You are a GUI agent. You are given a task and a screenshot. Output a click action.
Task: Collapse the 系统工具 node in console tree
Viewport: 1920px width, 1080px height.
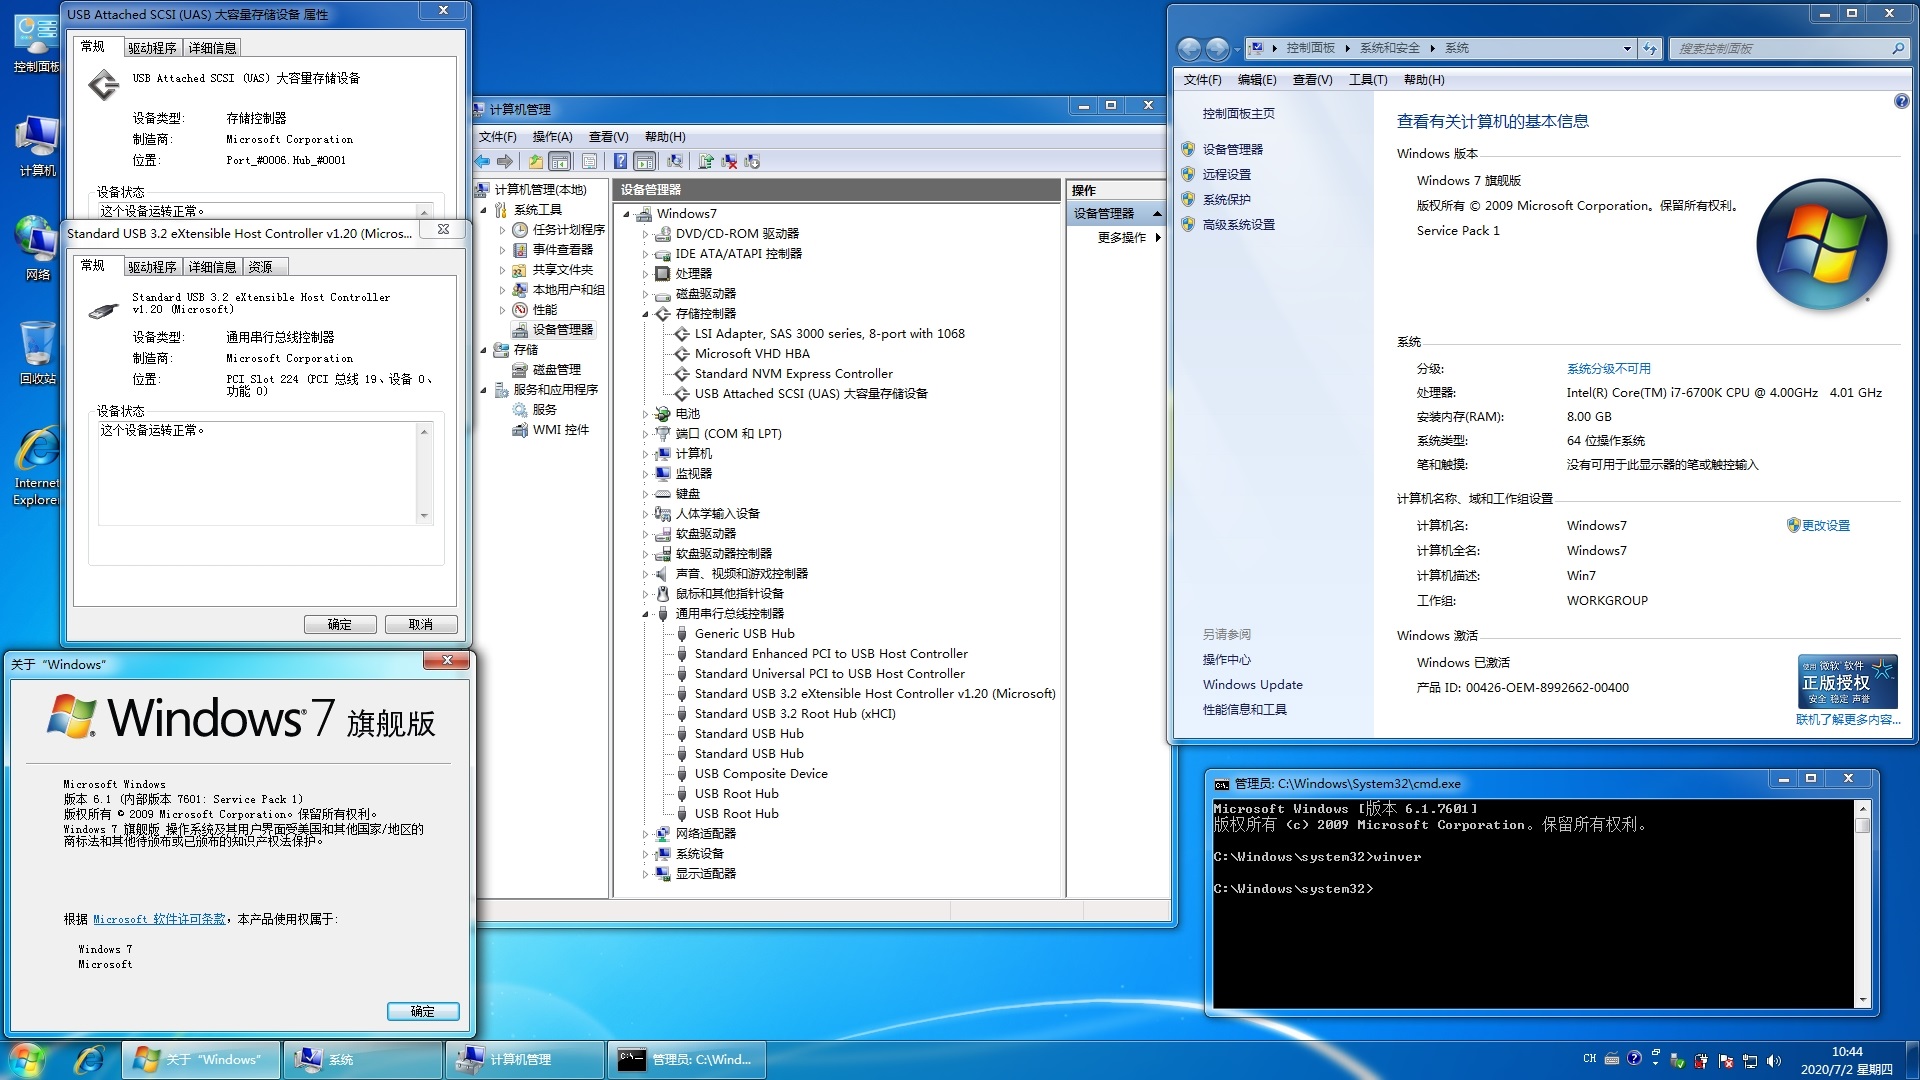[483, 210]
